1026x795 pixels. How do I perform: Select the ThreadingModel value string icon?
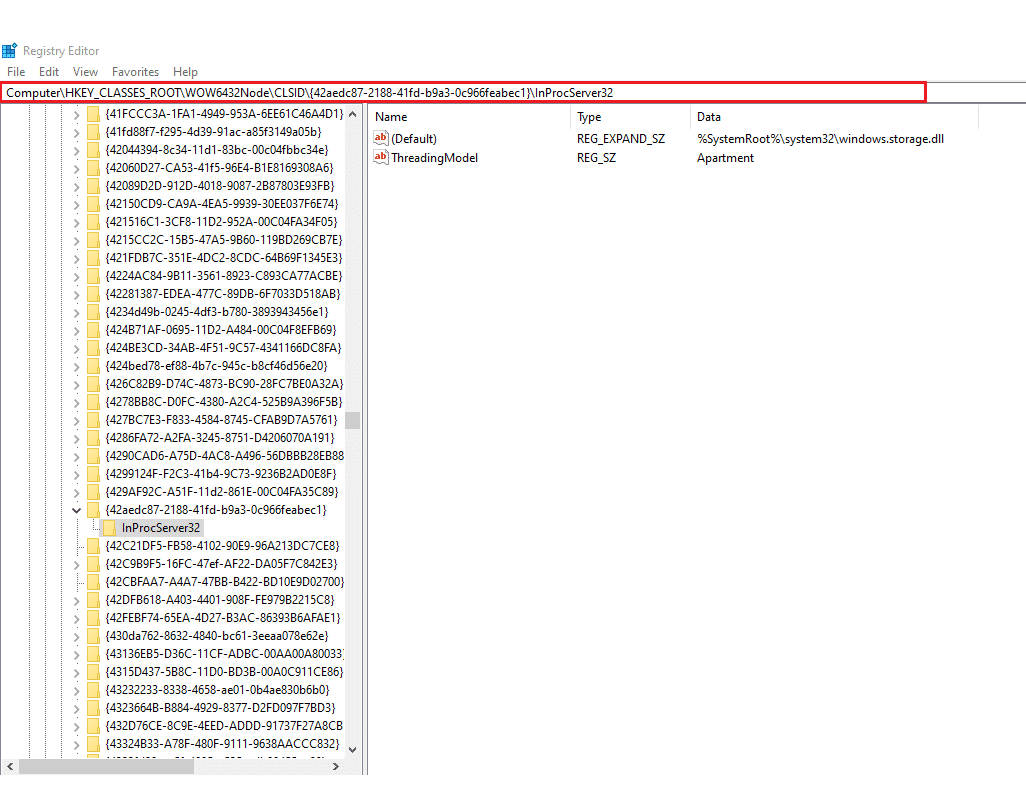click(381, 157)
